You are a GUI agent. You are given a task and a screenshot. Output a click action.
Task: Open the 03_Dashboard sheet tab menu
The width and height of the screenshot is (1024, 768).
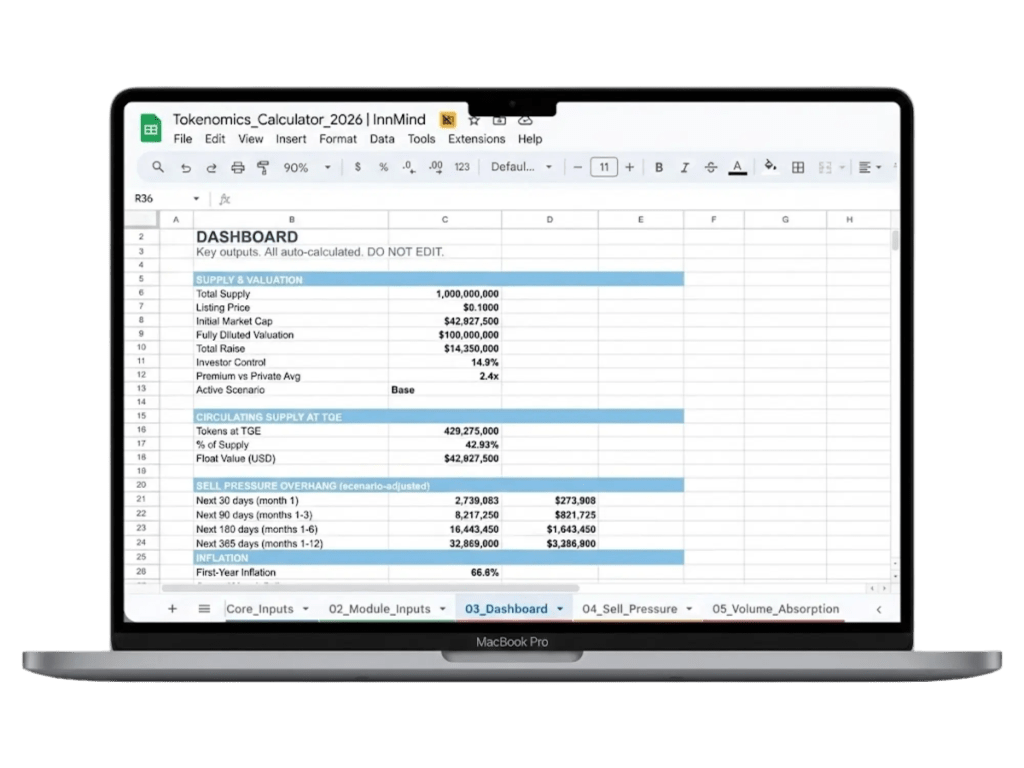[559, 608]
